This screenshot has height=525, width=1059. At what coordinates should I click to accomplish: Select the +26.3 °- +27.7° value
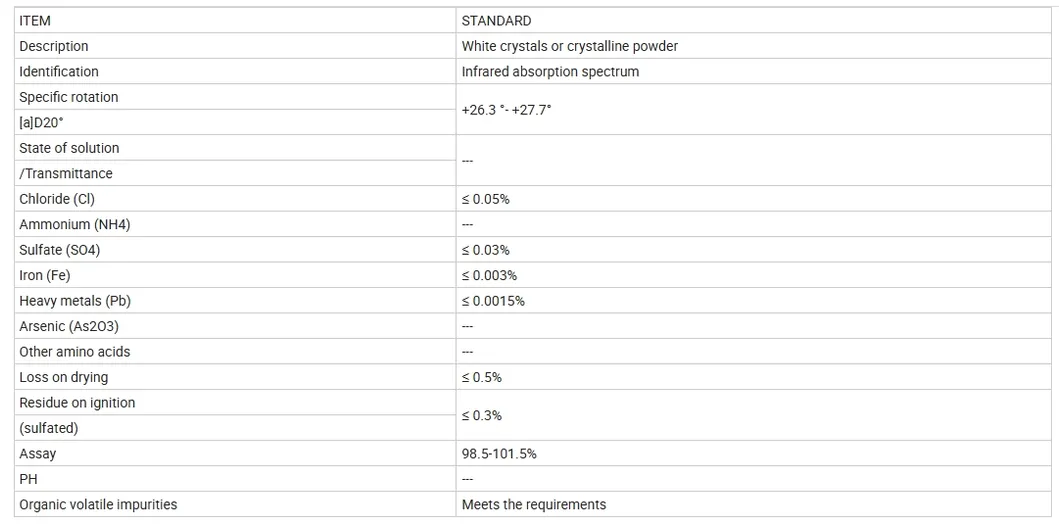click(507, 109)
